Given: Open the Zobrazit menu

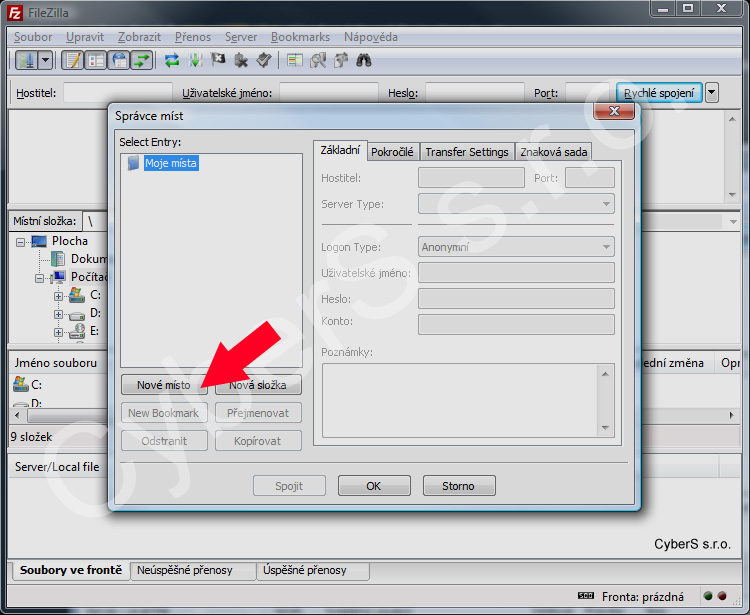Looking at the screenshot, I should 139,37.
